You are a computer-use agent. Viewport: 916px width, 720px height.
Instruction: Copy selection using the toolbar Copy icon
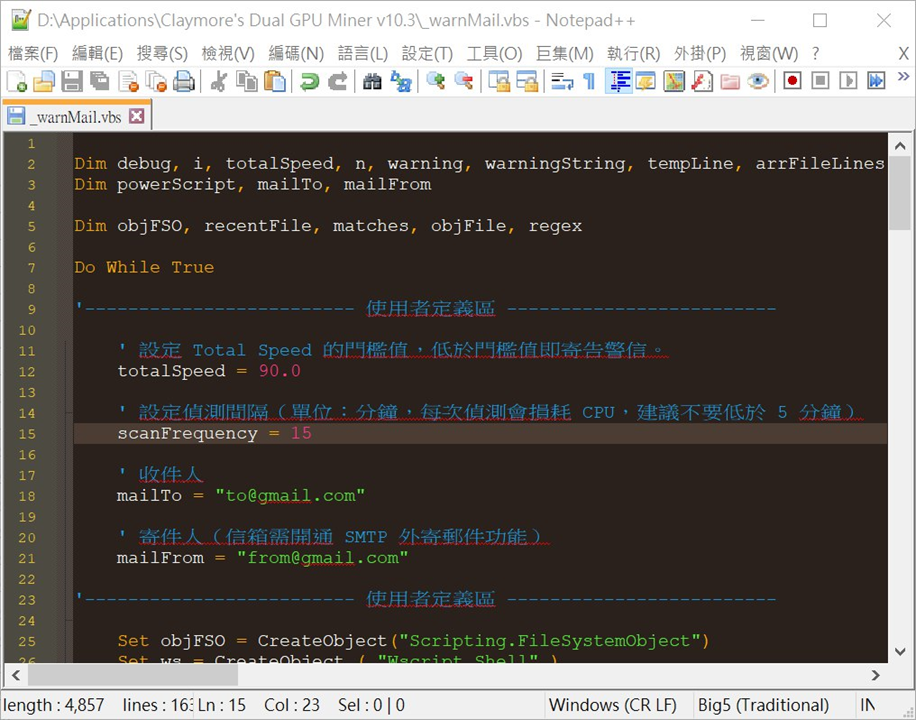[x=247, y=81]
